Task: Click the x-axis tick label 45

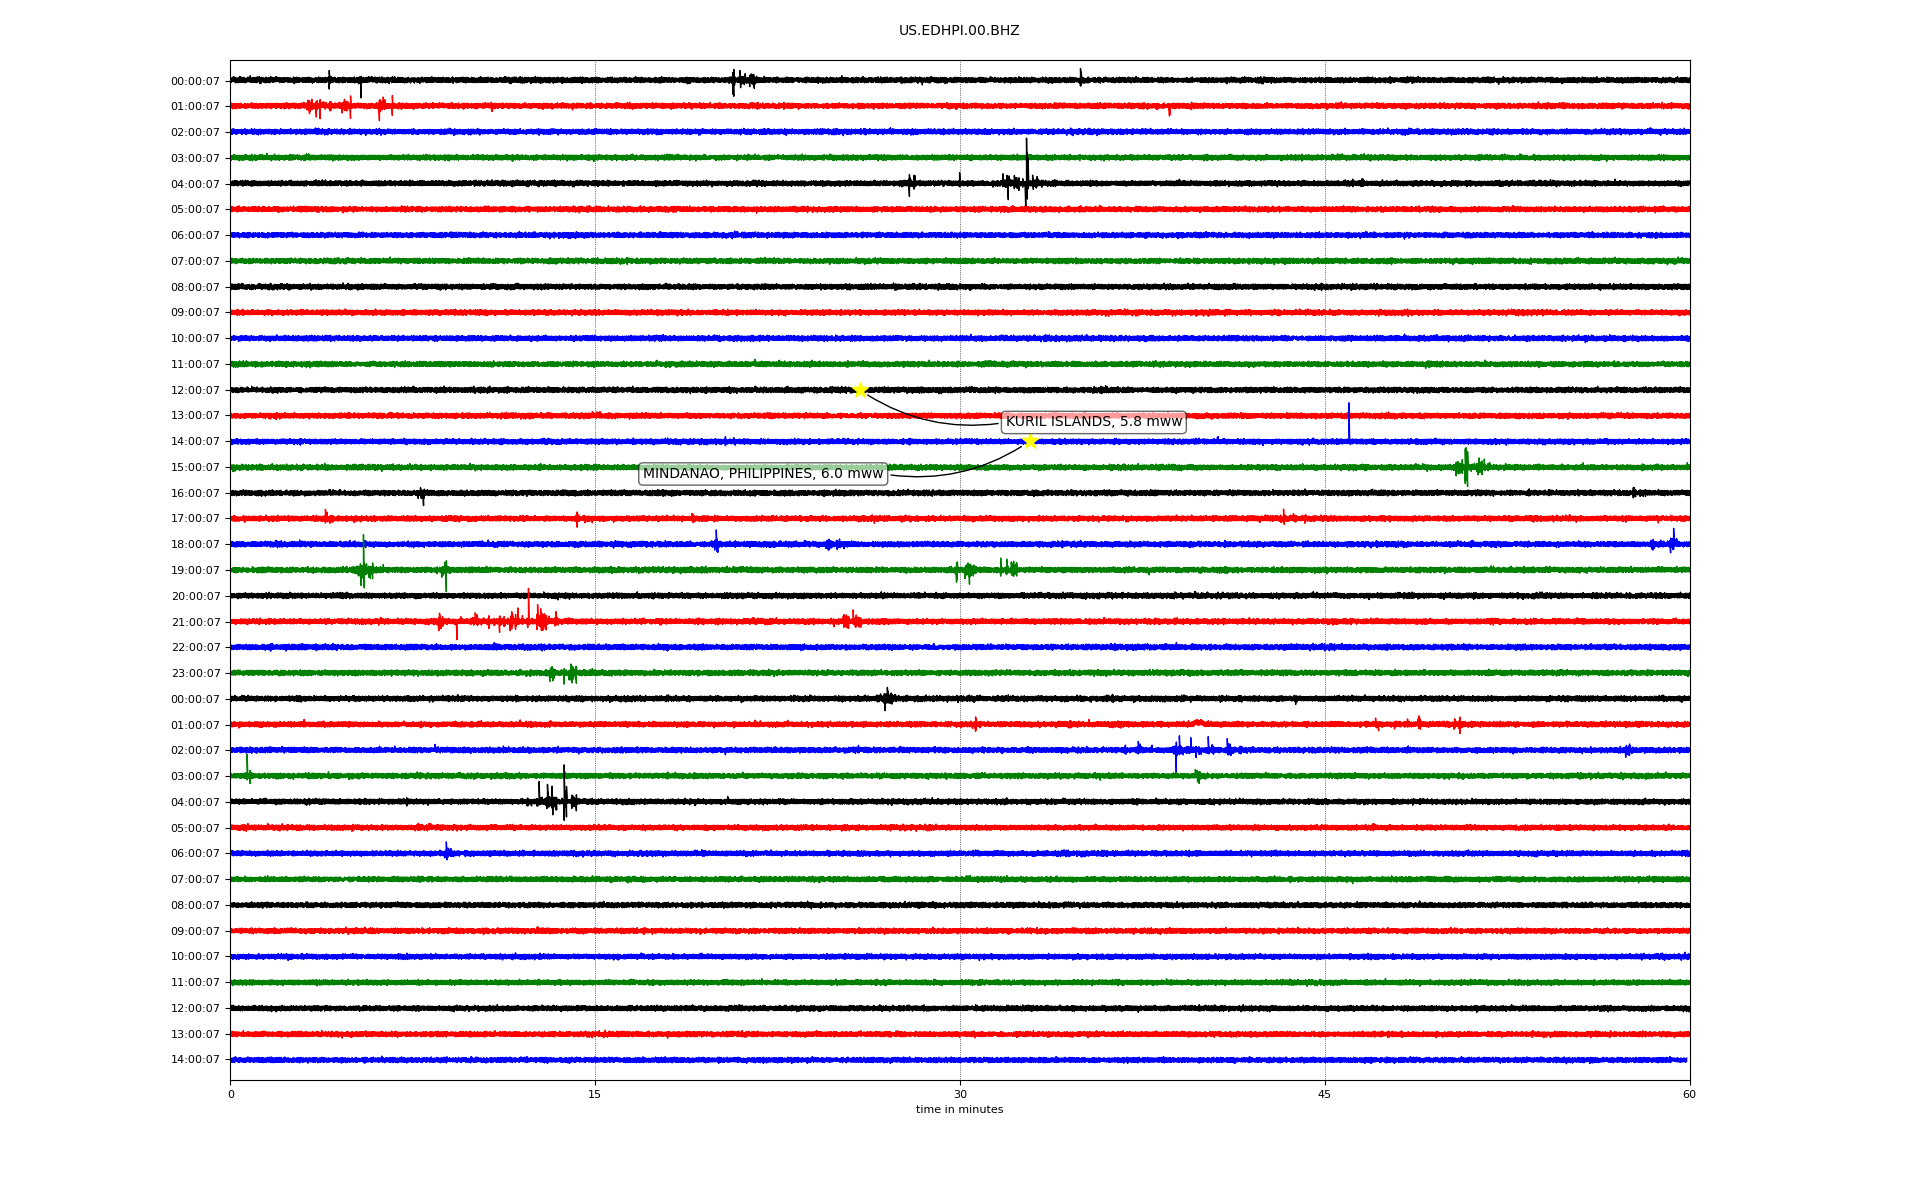Action: [x=1325, y=1094]
